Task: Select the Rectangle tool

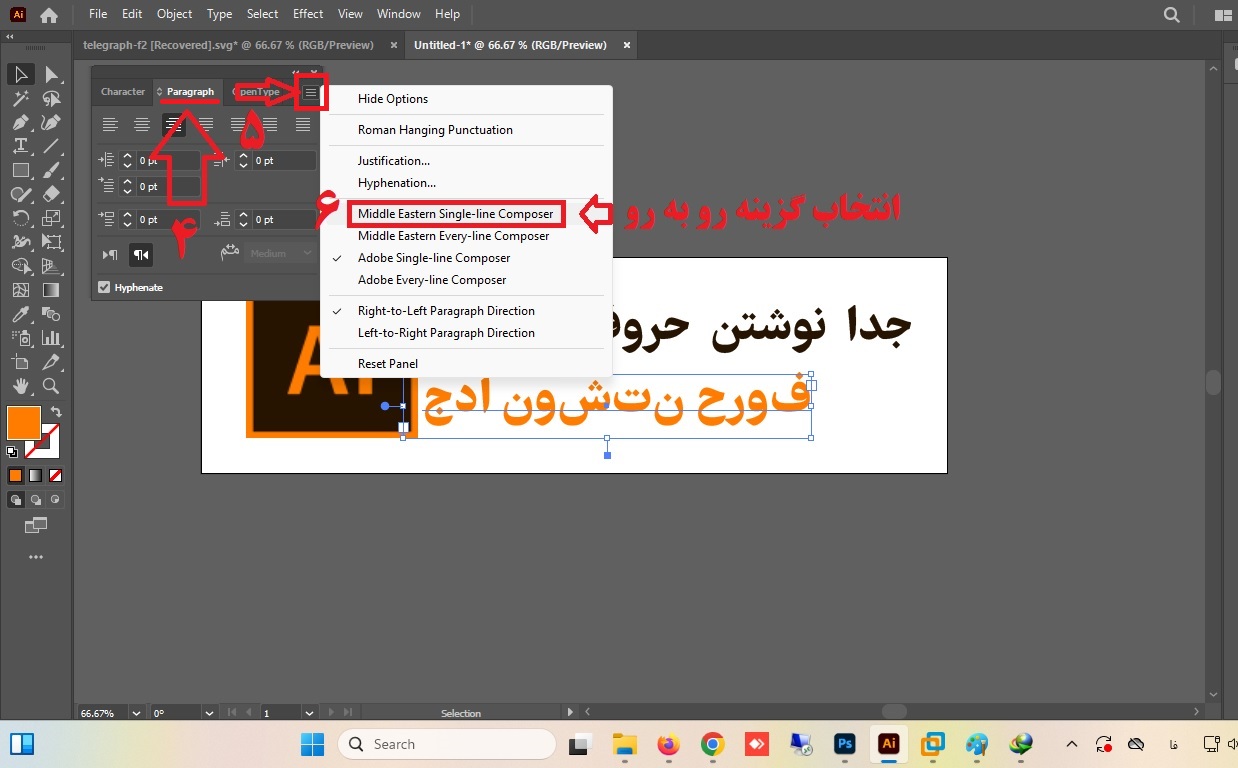Action: point(20,169)
